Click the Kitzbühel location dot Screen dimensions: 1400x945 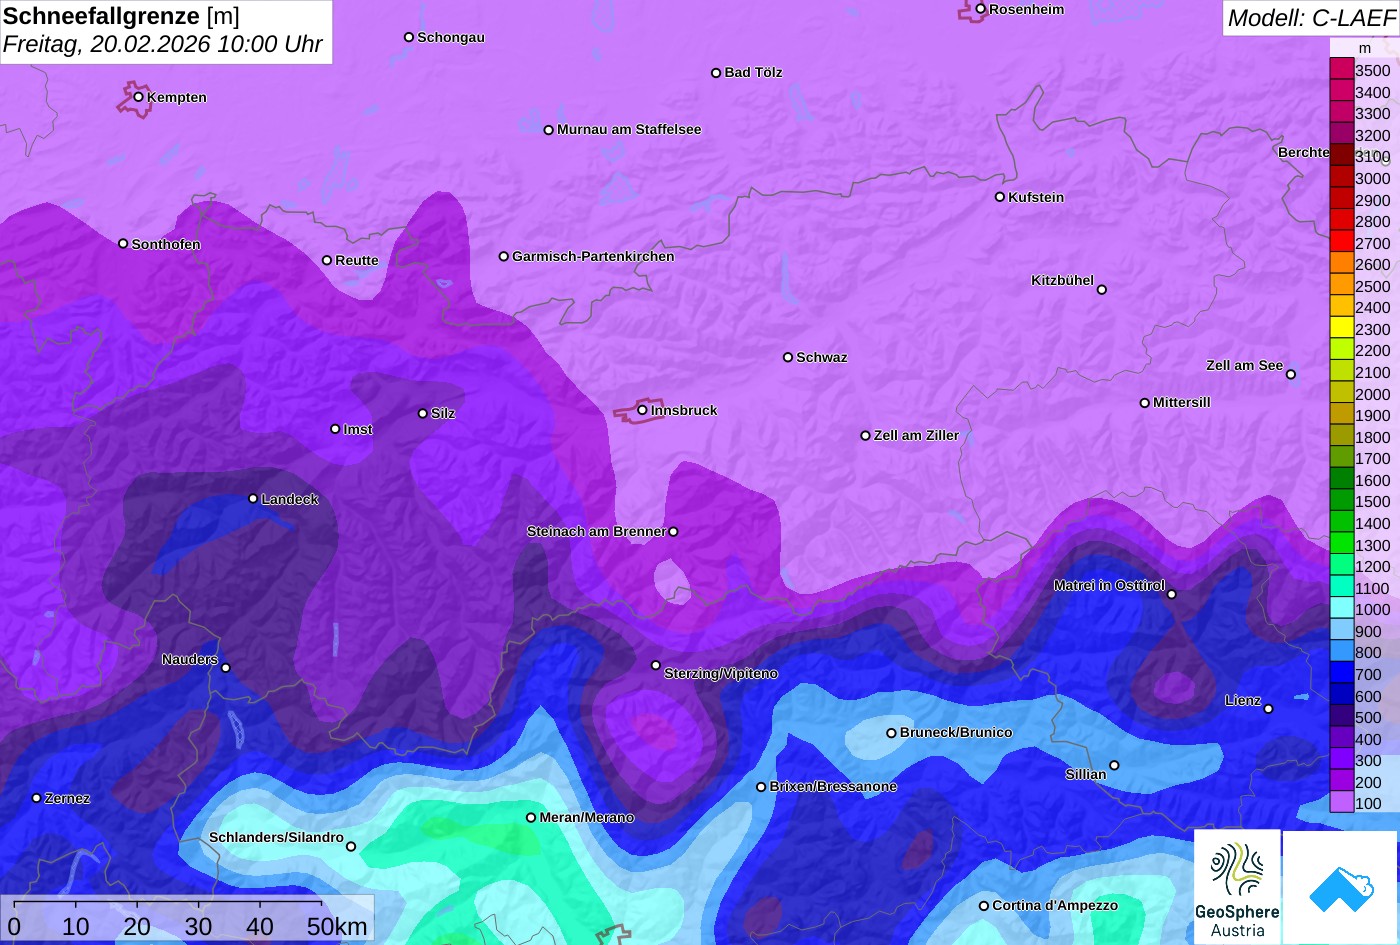(1102, 290)
